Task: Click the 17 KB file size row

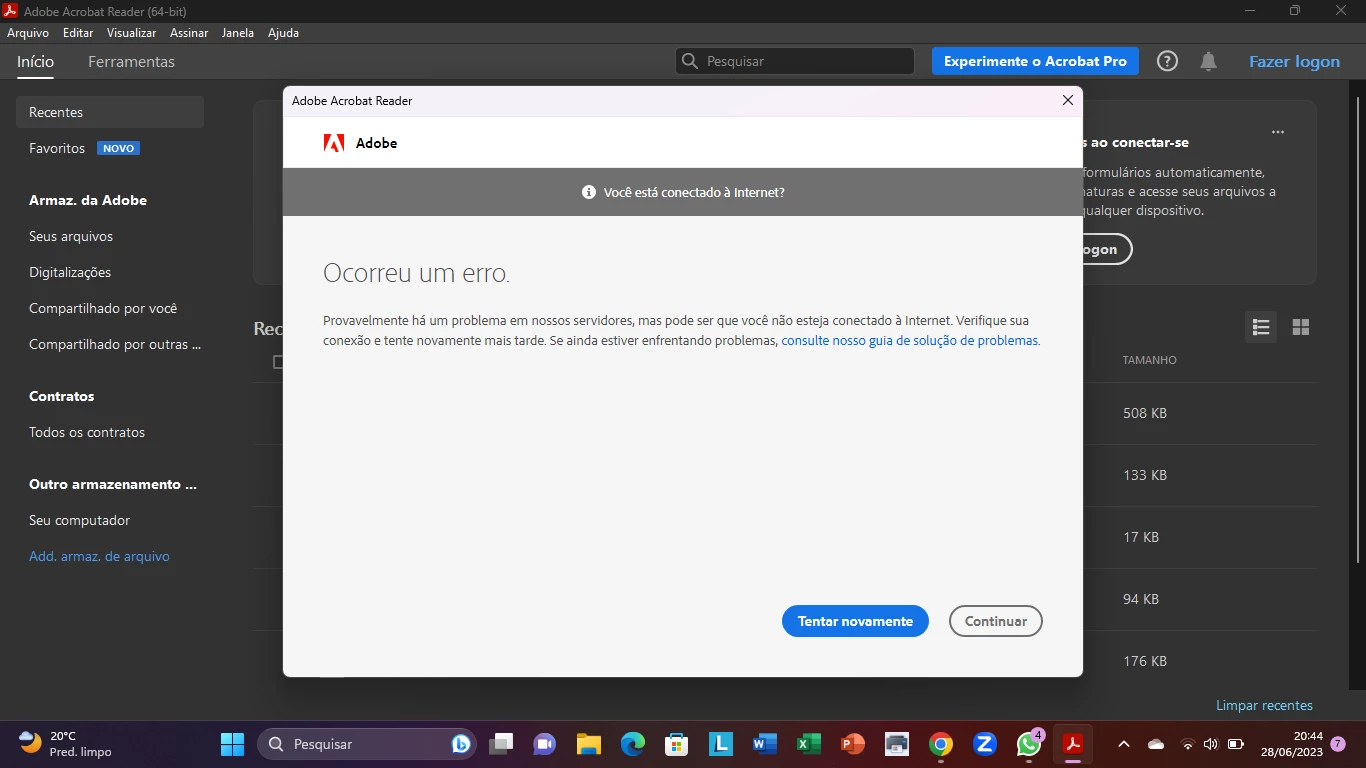Action: pos(1141,537)
